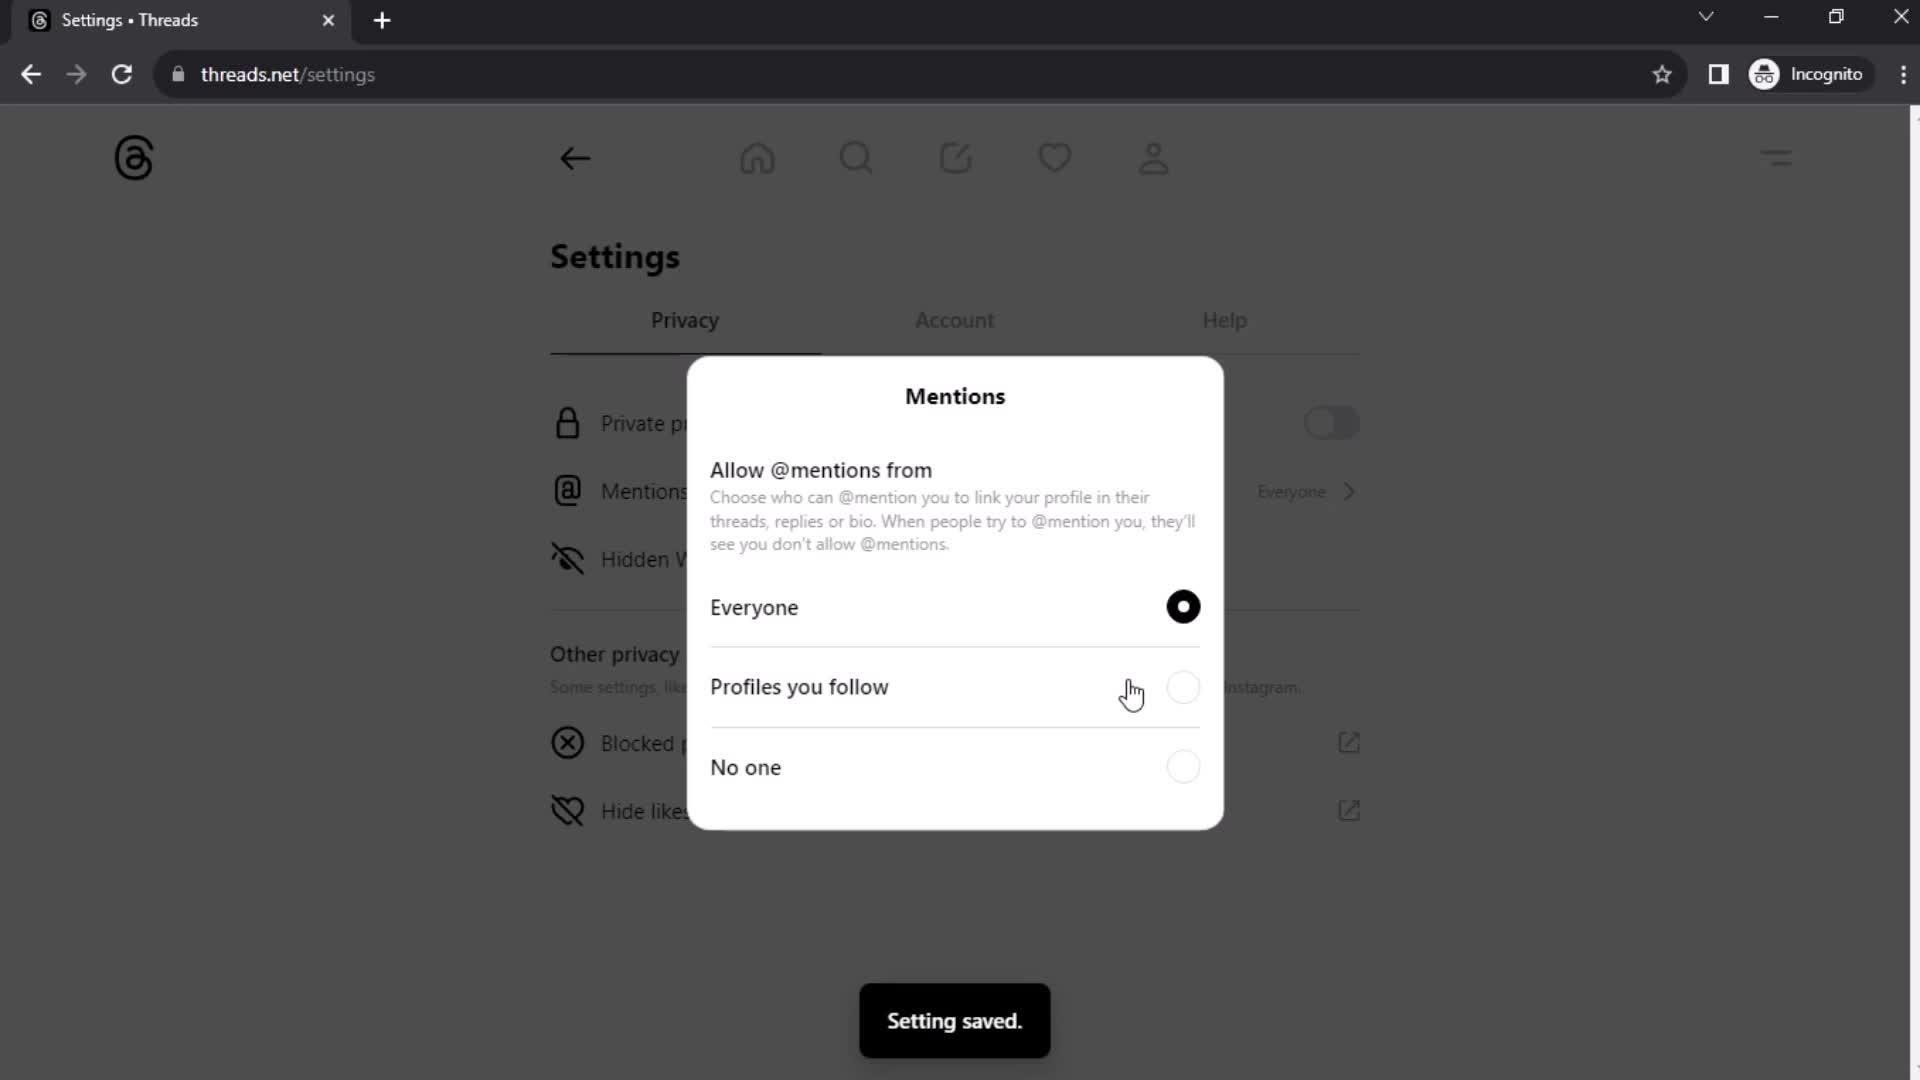The image size is (1920, 1080).
Task: Switch to the Help tab
Action: click(x=1224, y=319)
